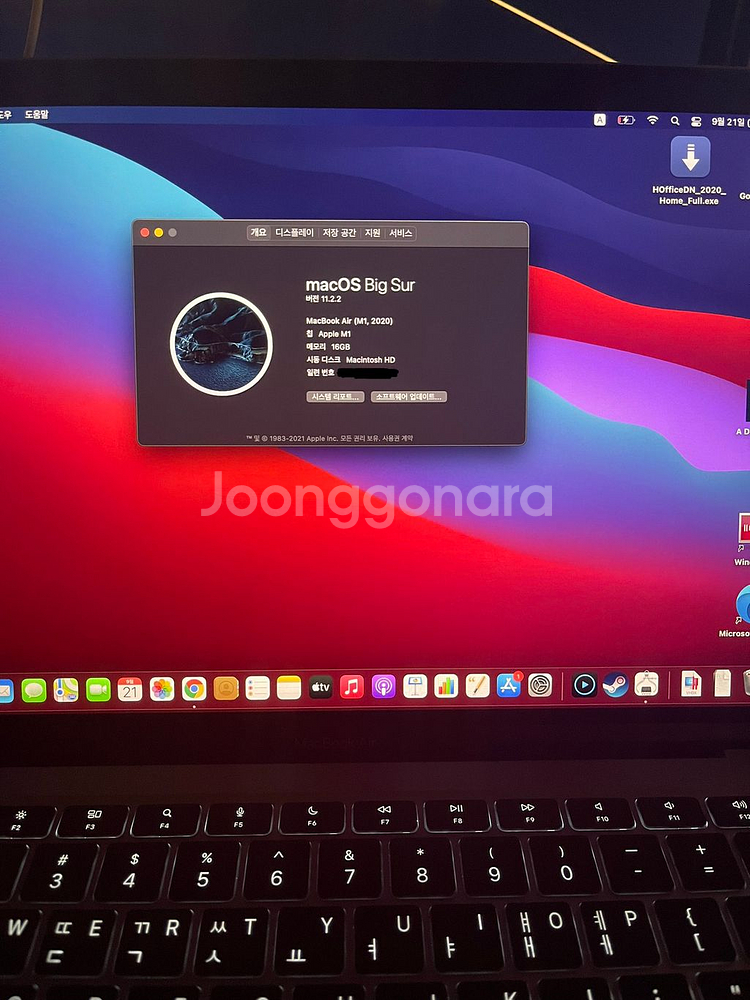Screen dimensions: 750x1000
Task: Open the 저장 공간 tab
Action: (x=339, y=233)
